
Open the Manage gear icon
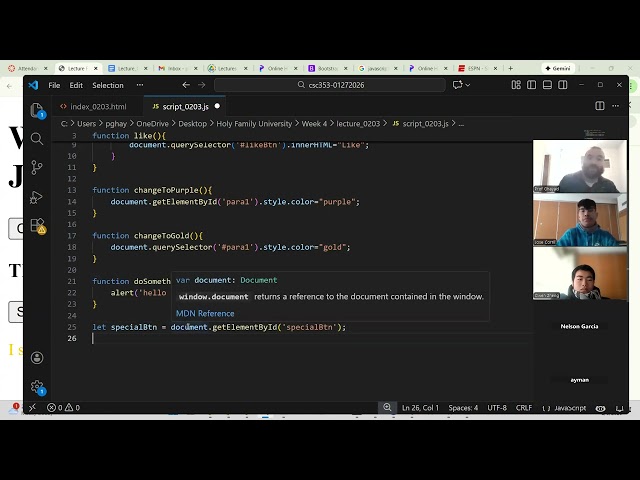[37, 387]
